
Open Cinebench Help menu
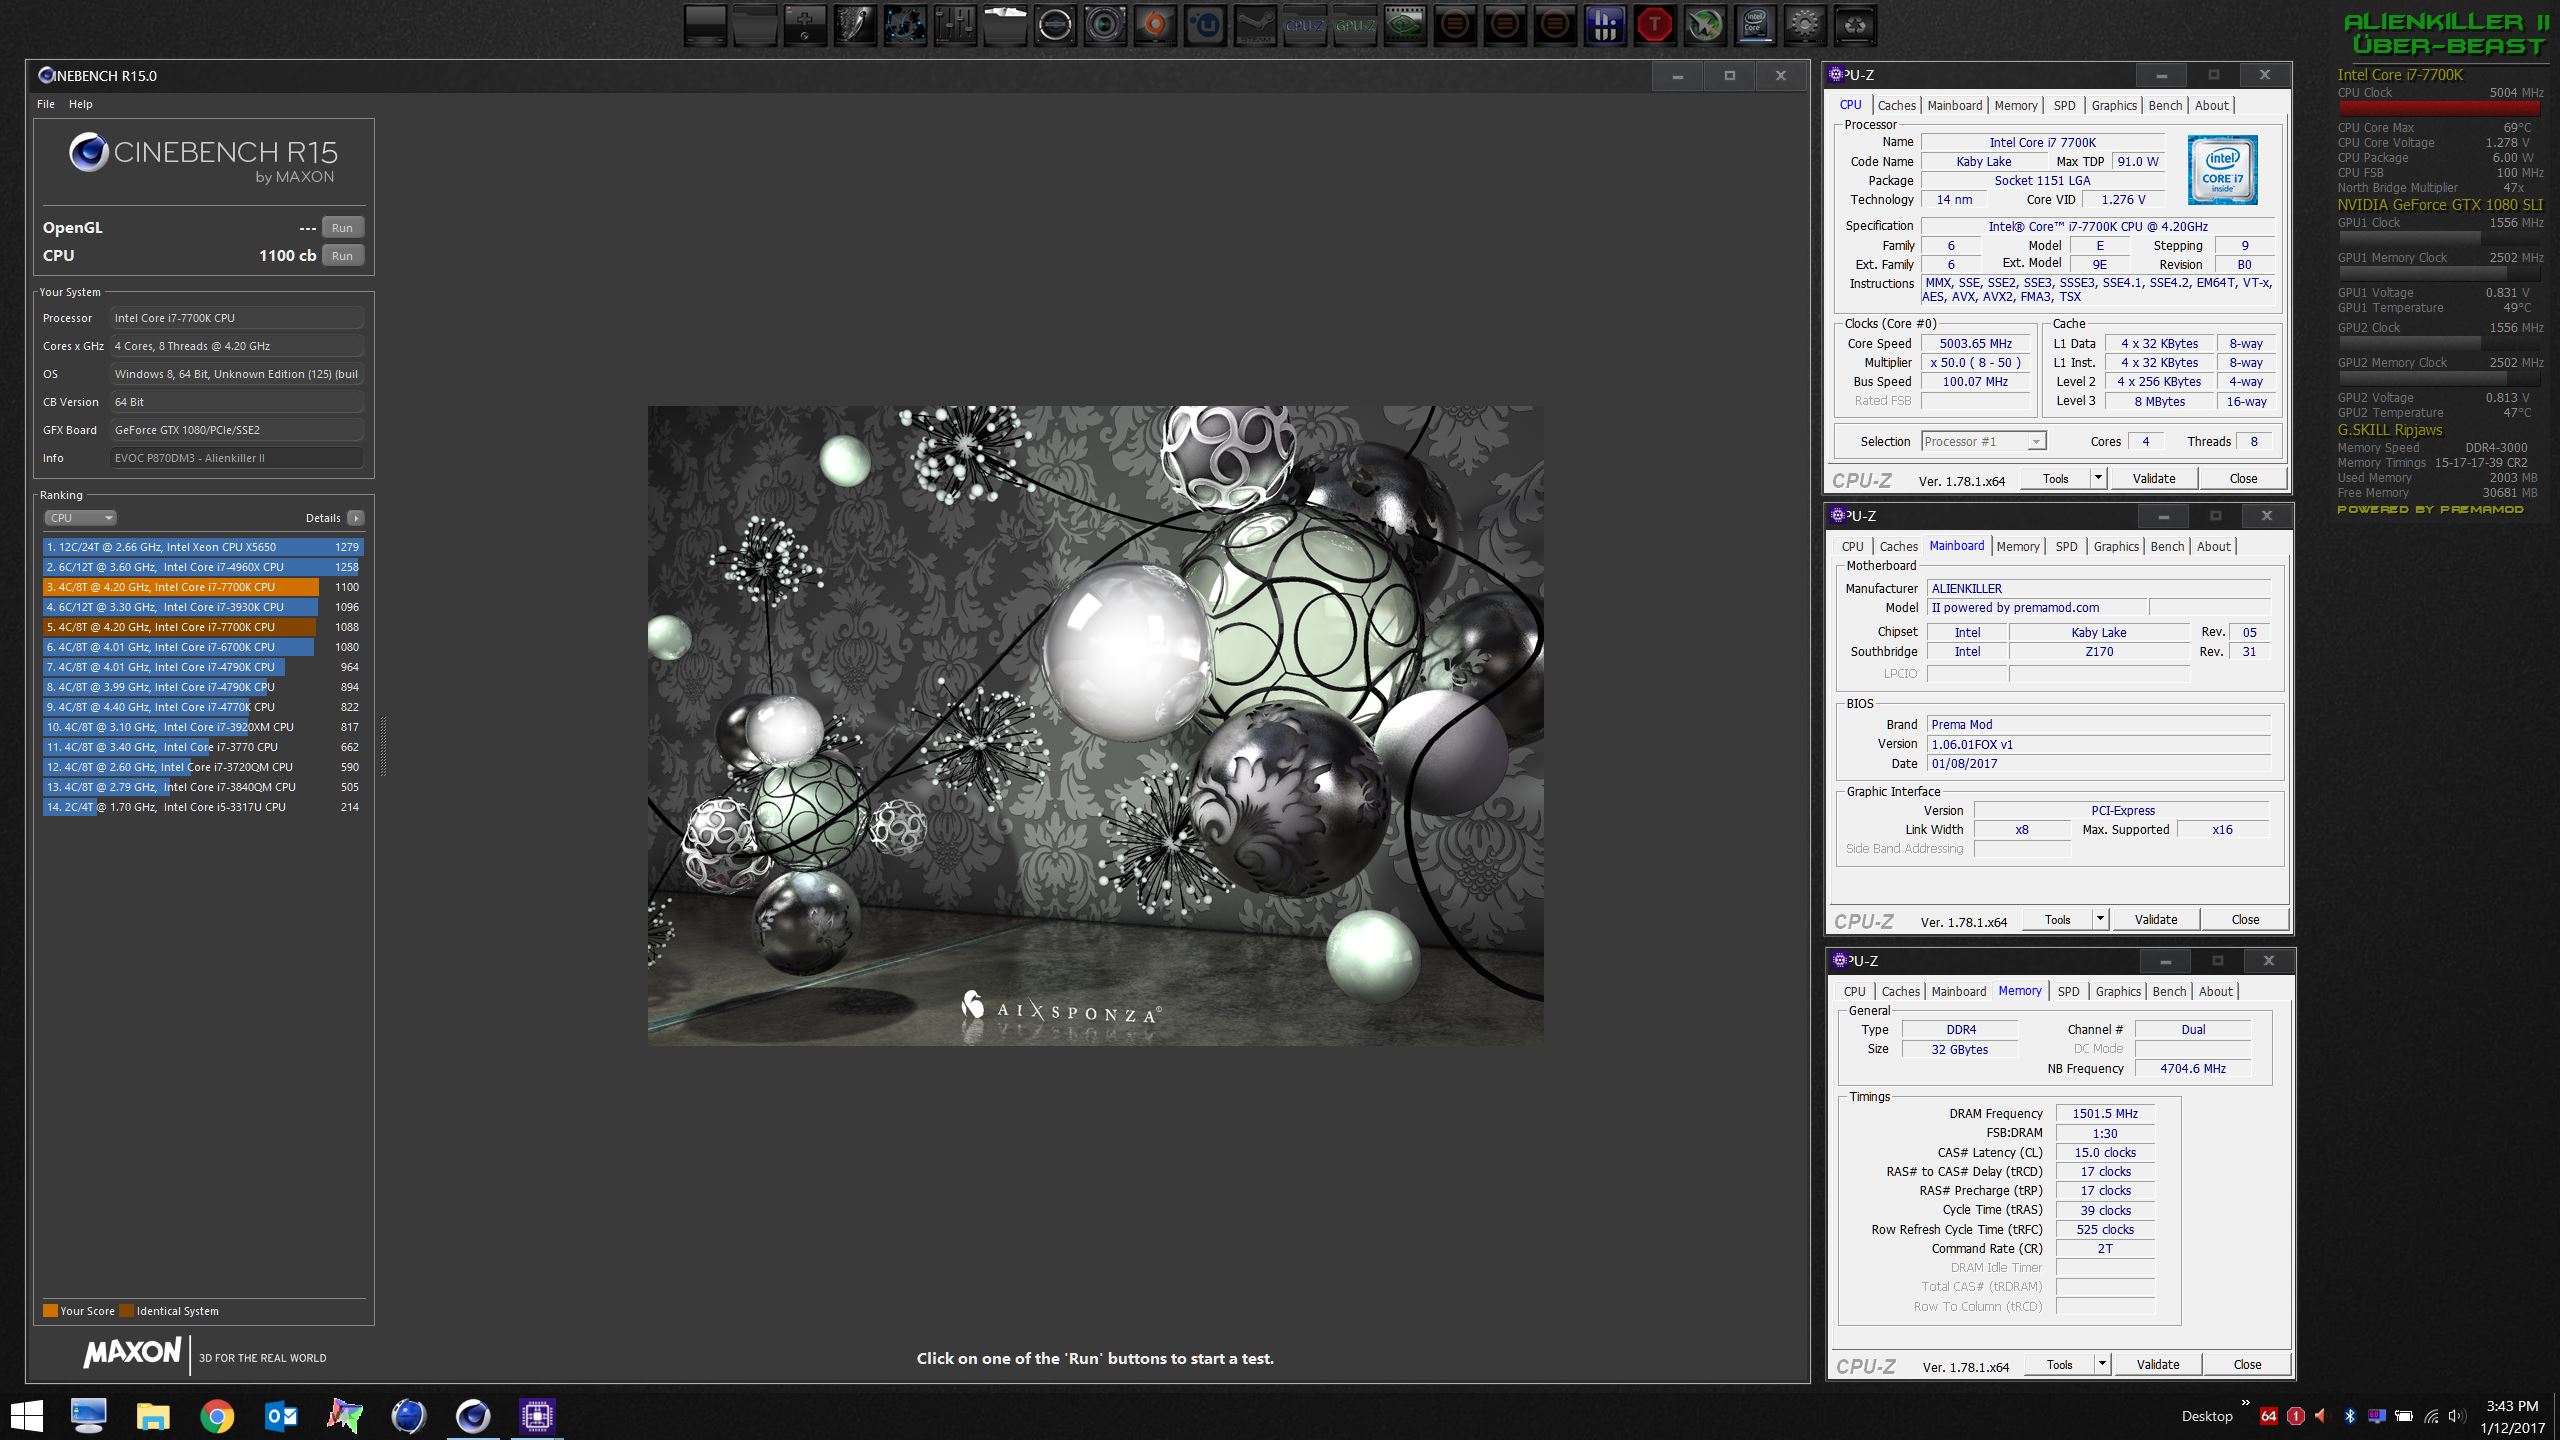[x=81, y=104]
